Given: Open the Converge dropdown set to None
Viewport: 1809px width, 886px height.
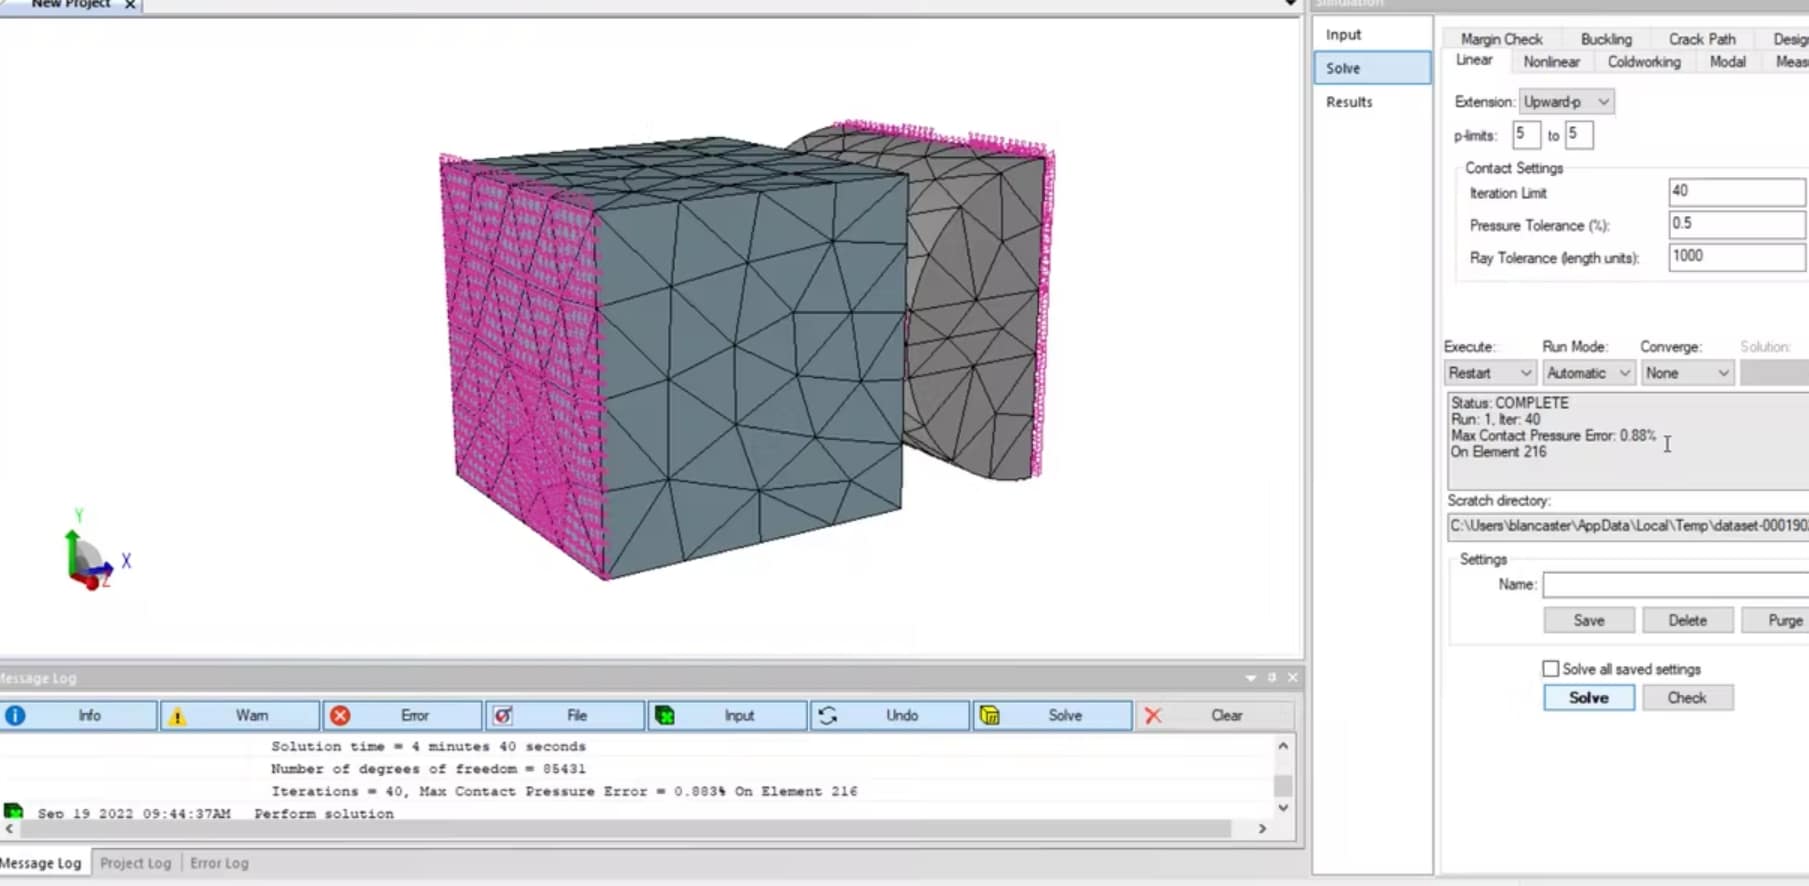Looking at the screenshot, I should point(1686,373).
